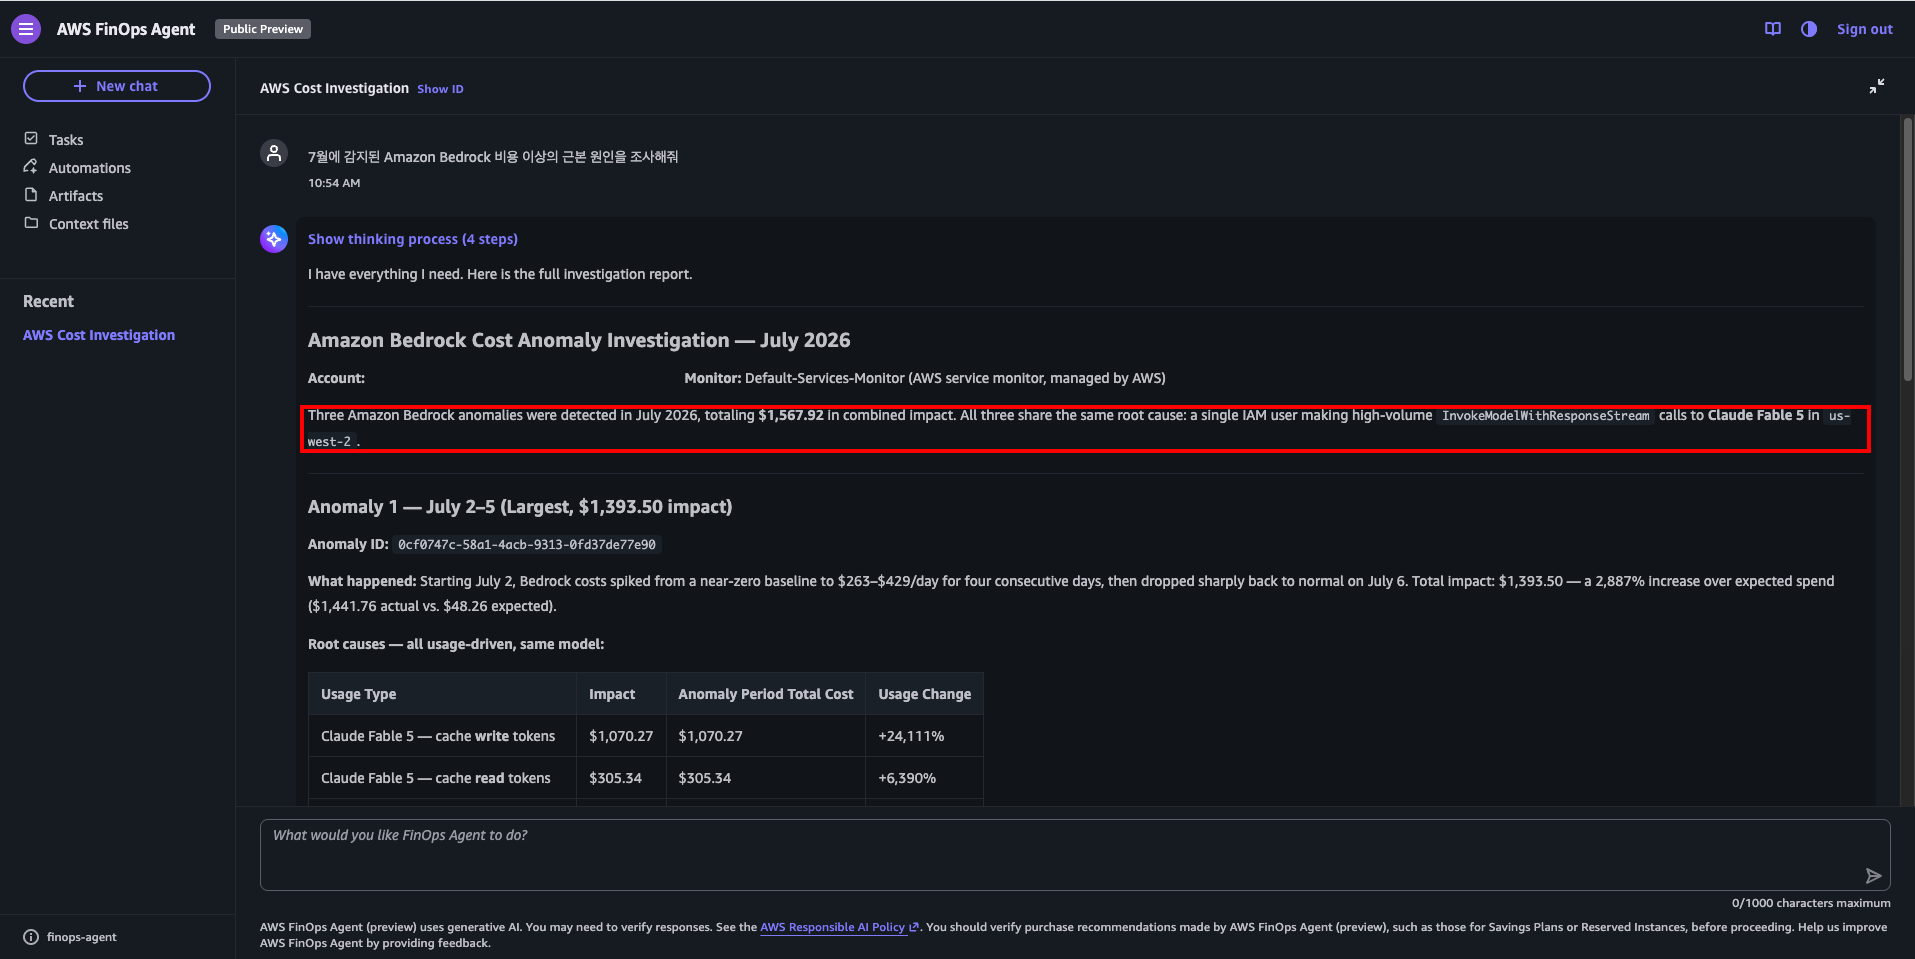The width and height of the screenshot is (1915, 959).
Task: Click the 10:54 AM message timestamp
Action: [x=334, y=183]
